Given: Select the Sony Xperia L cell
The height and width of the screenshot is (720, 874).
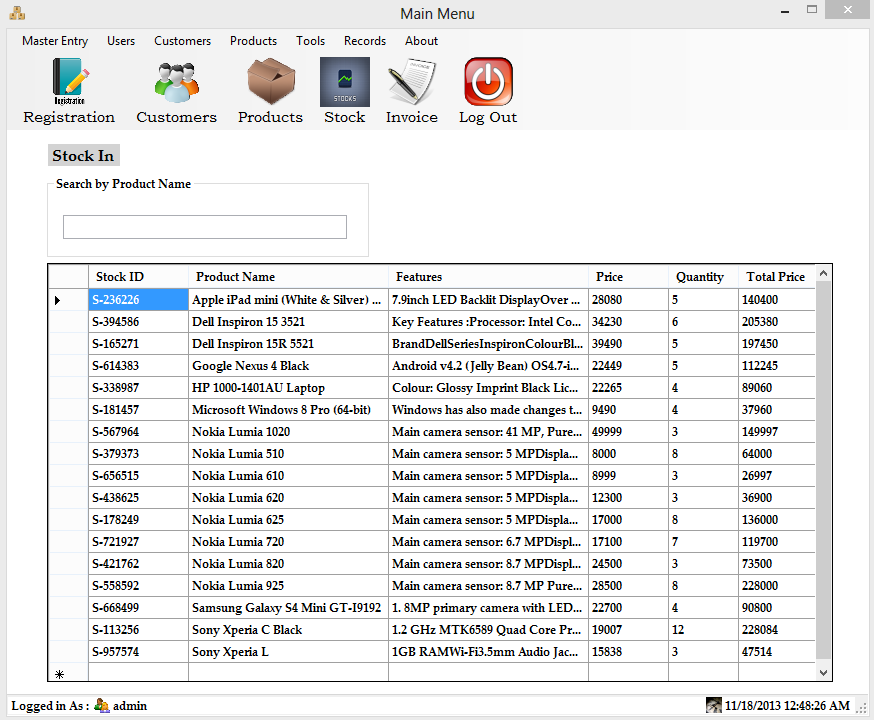Looking at the screenshot, I should pos(288,652).
